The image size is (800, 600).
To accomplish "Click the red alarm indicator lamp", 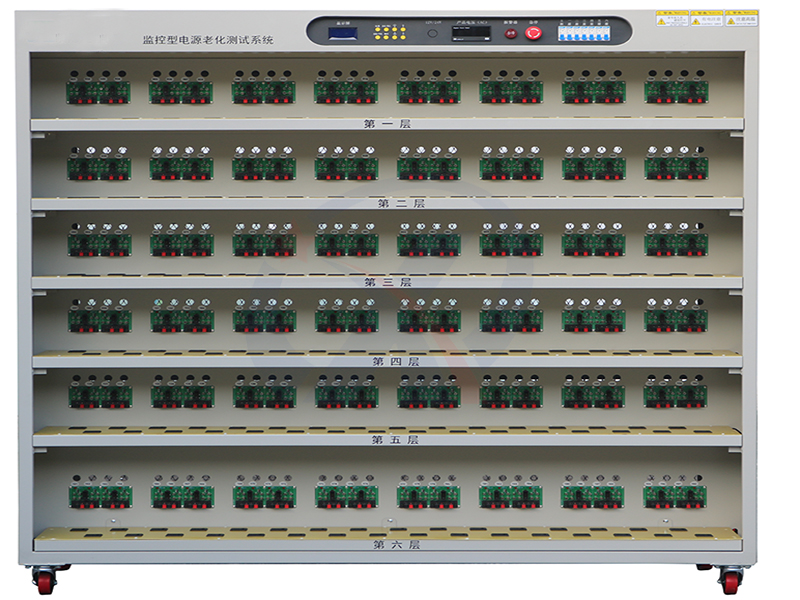I will click(x=511, y=33).
